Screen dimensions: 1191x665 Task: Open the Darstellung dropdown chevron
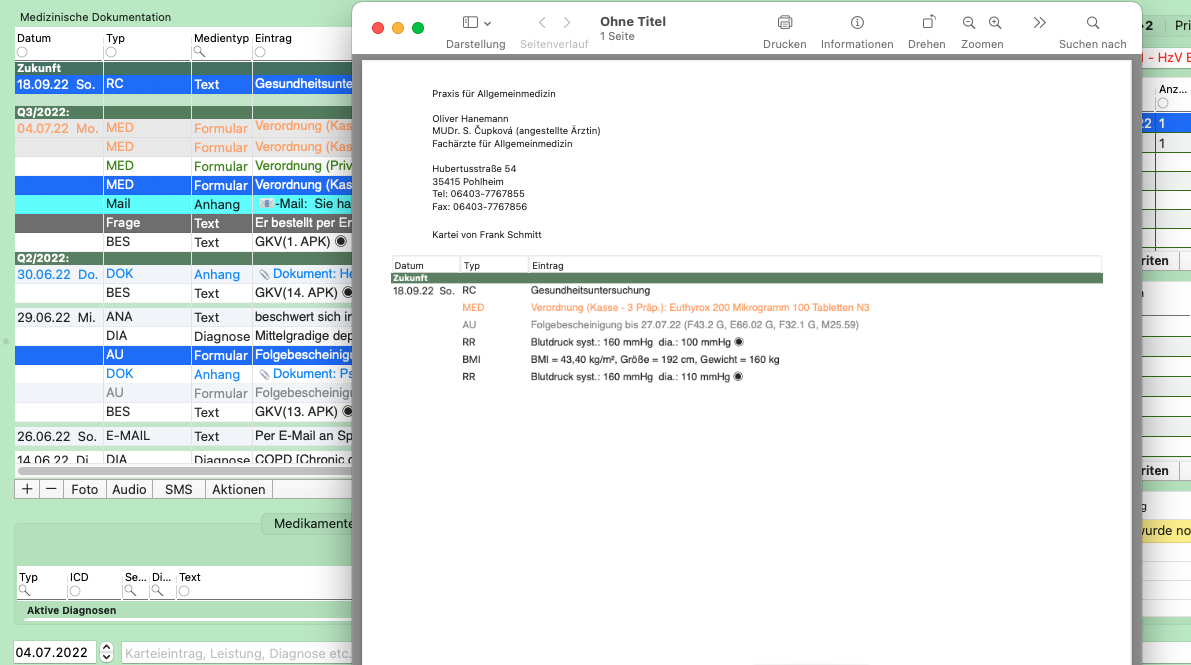point(488,24)
